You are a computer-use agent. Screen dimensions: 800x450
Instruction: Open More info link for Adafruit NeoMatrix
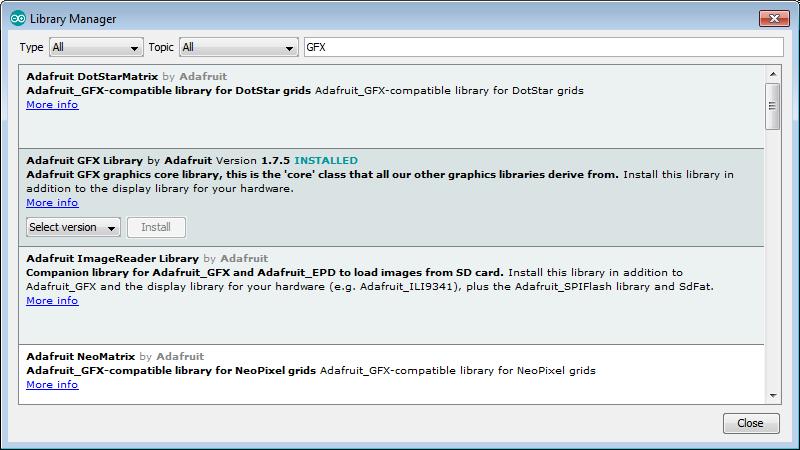pos(52,385)
